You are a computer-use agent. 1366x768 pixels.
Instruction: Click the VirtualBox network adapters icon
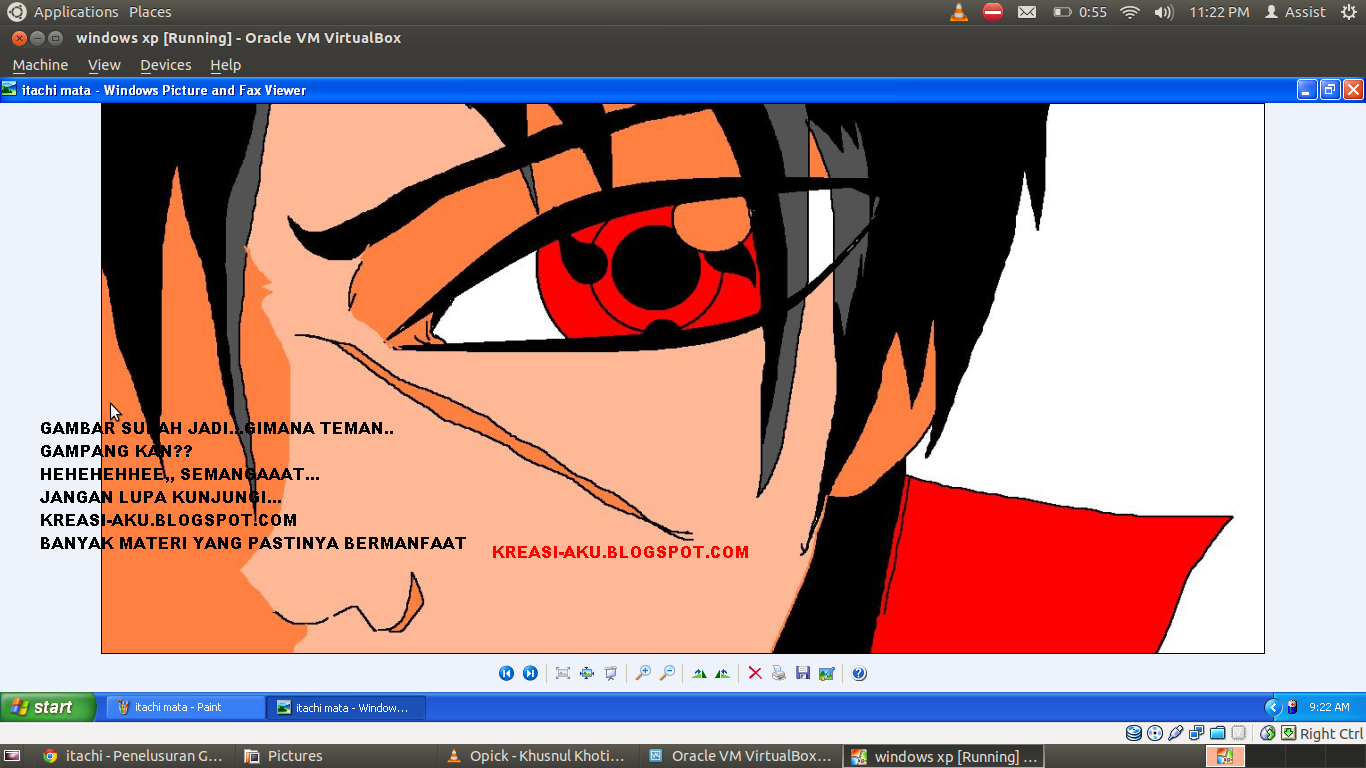click(1197, 733)
